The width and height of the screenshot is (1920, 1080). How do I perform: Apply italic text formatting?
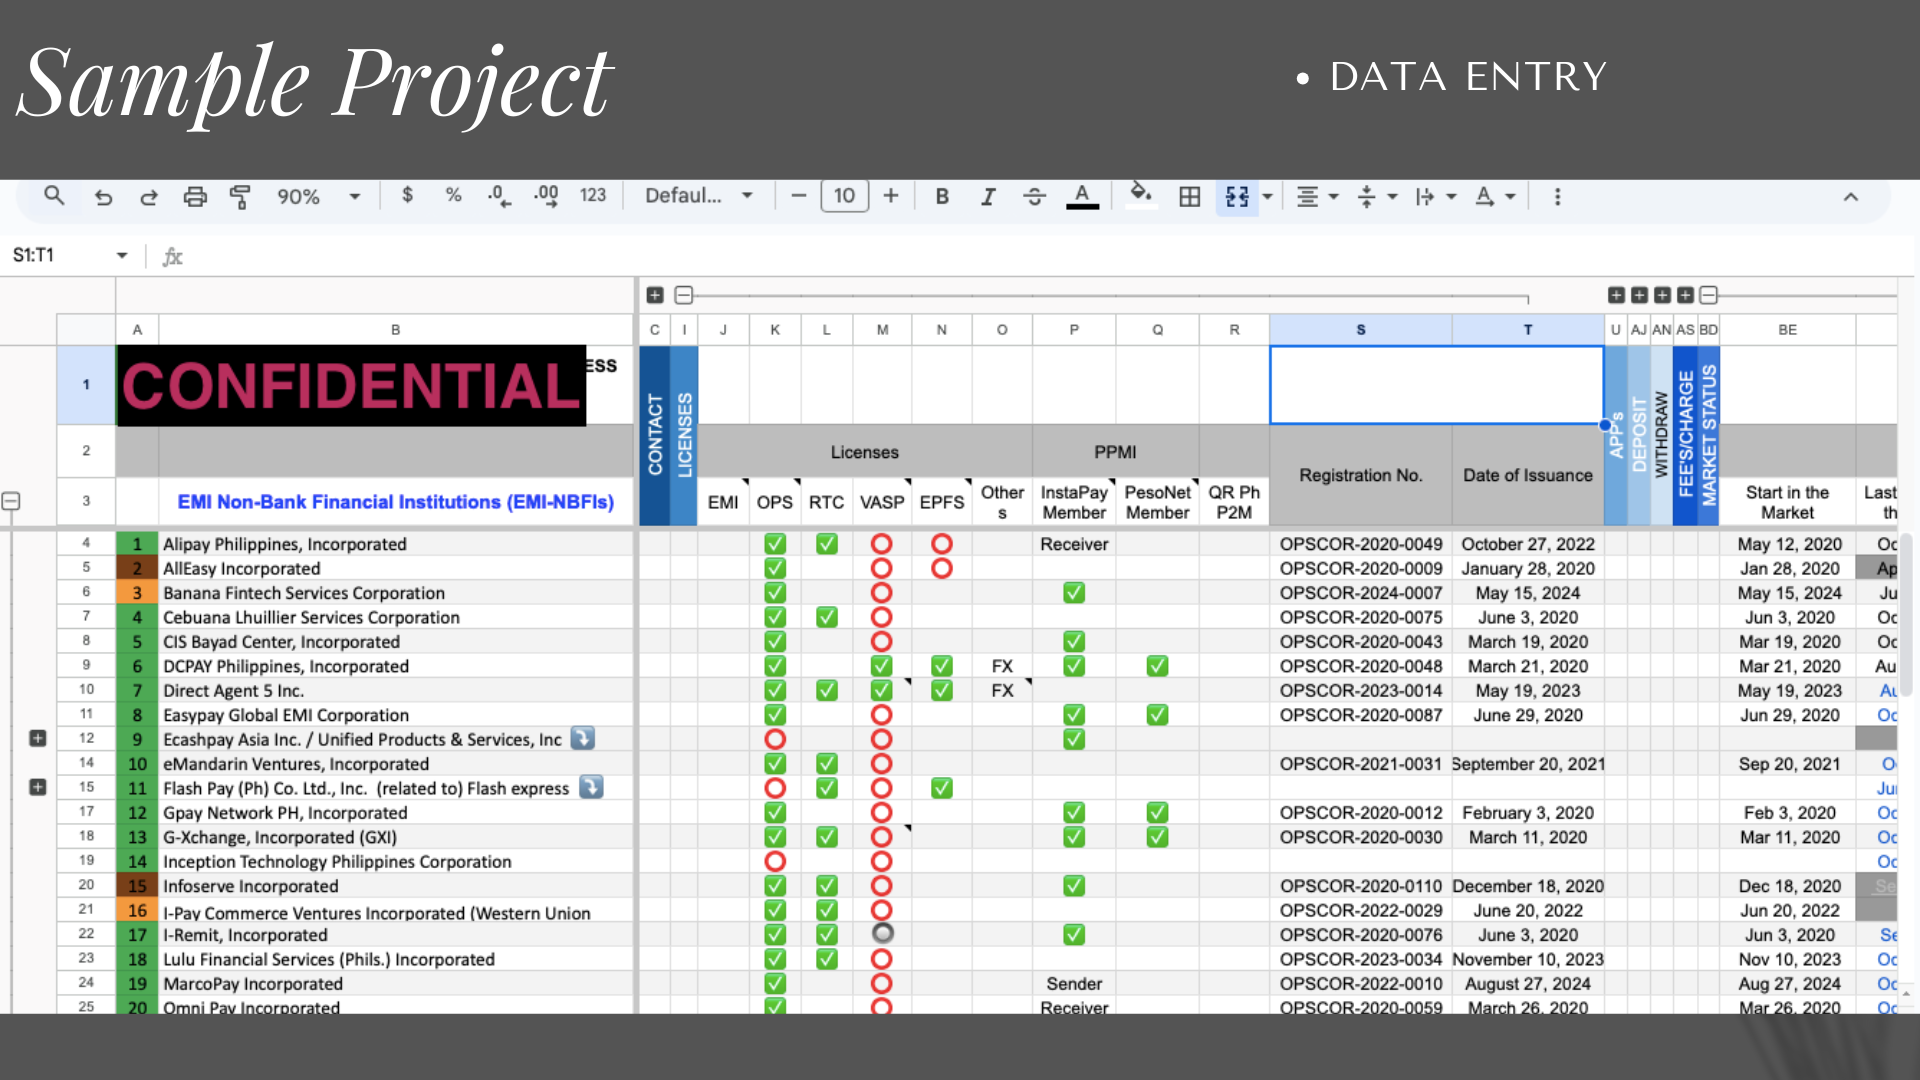(988, 197)
